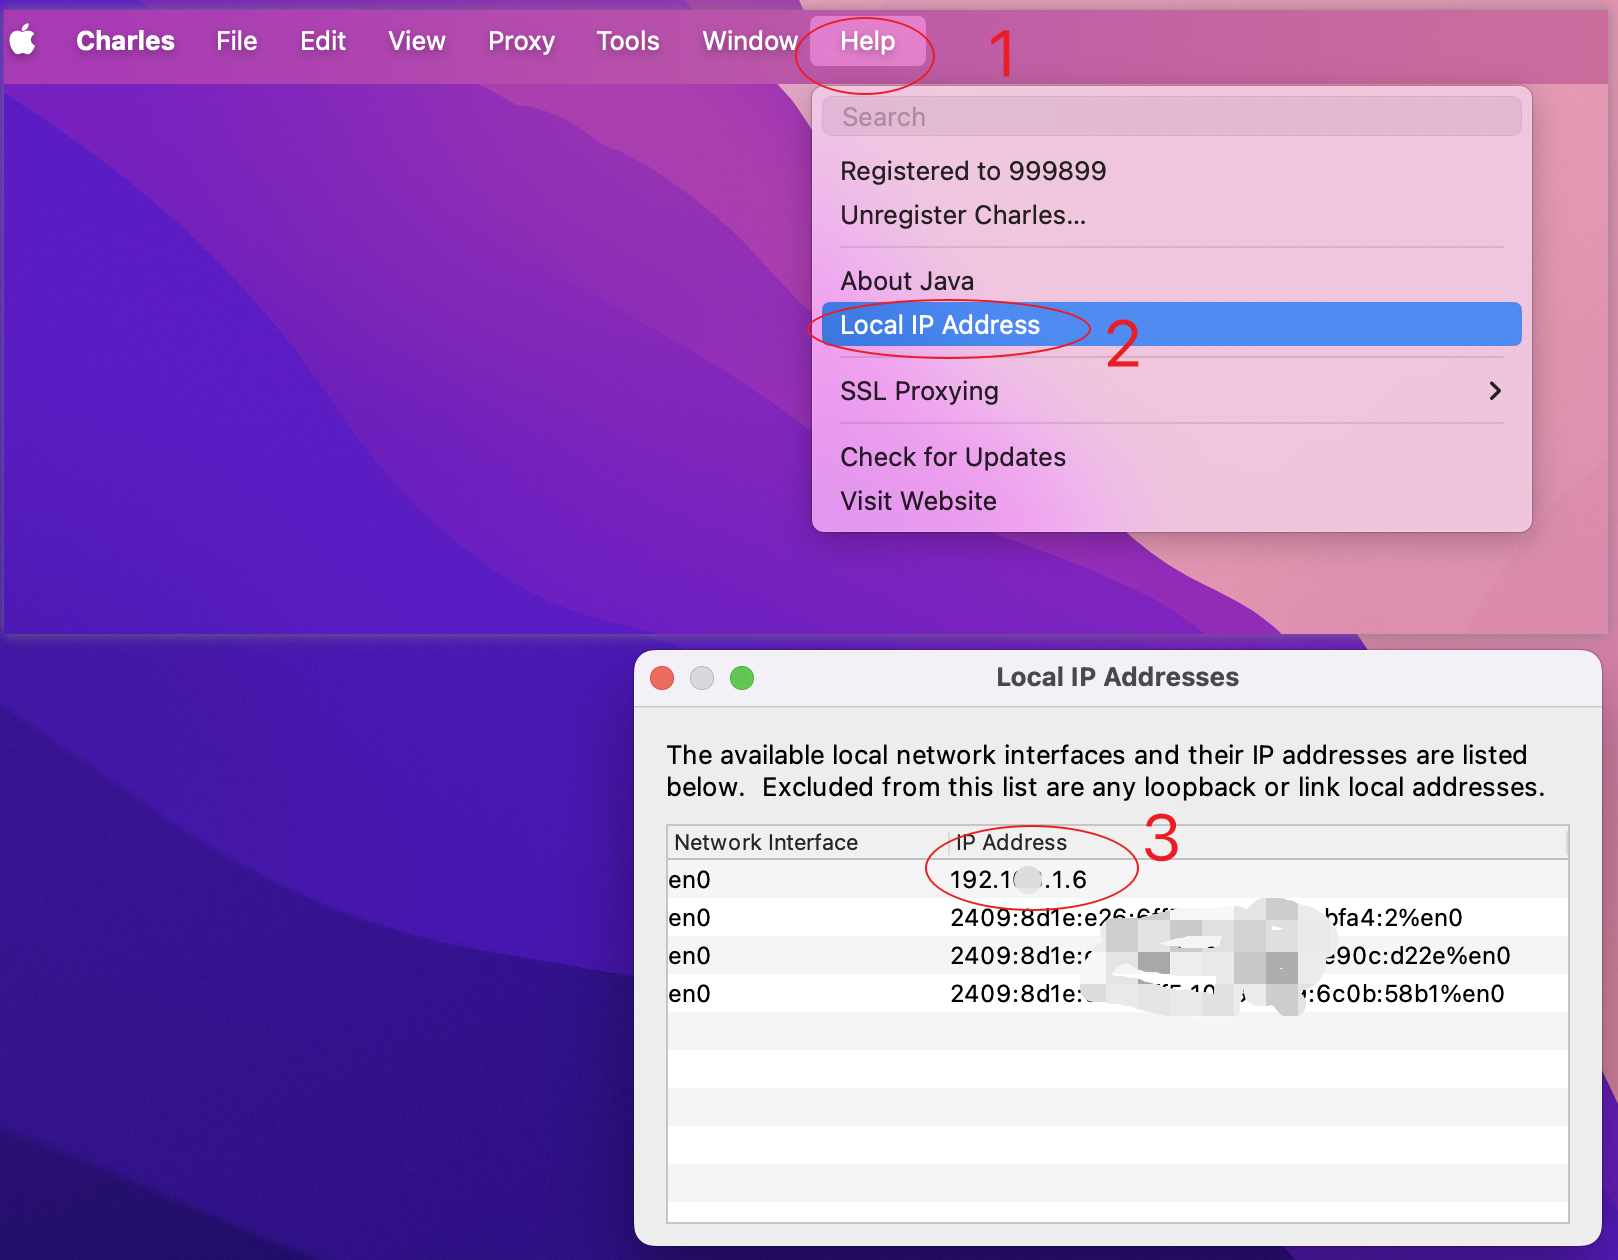Open the View menu

click(x=417, y=41)
